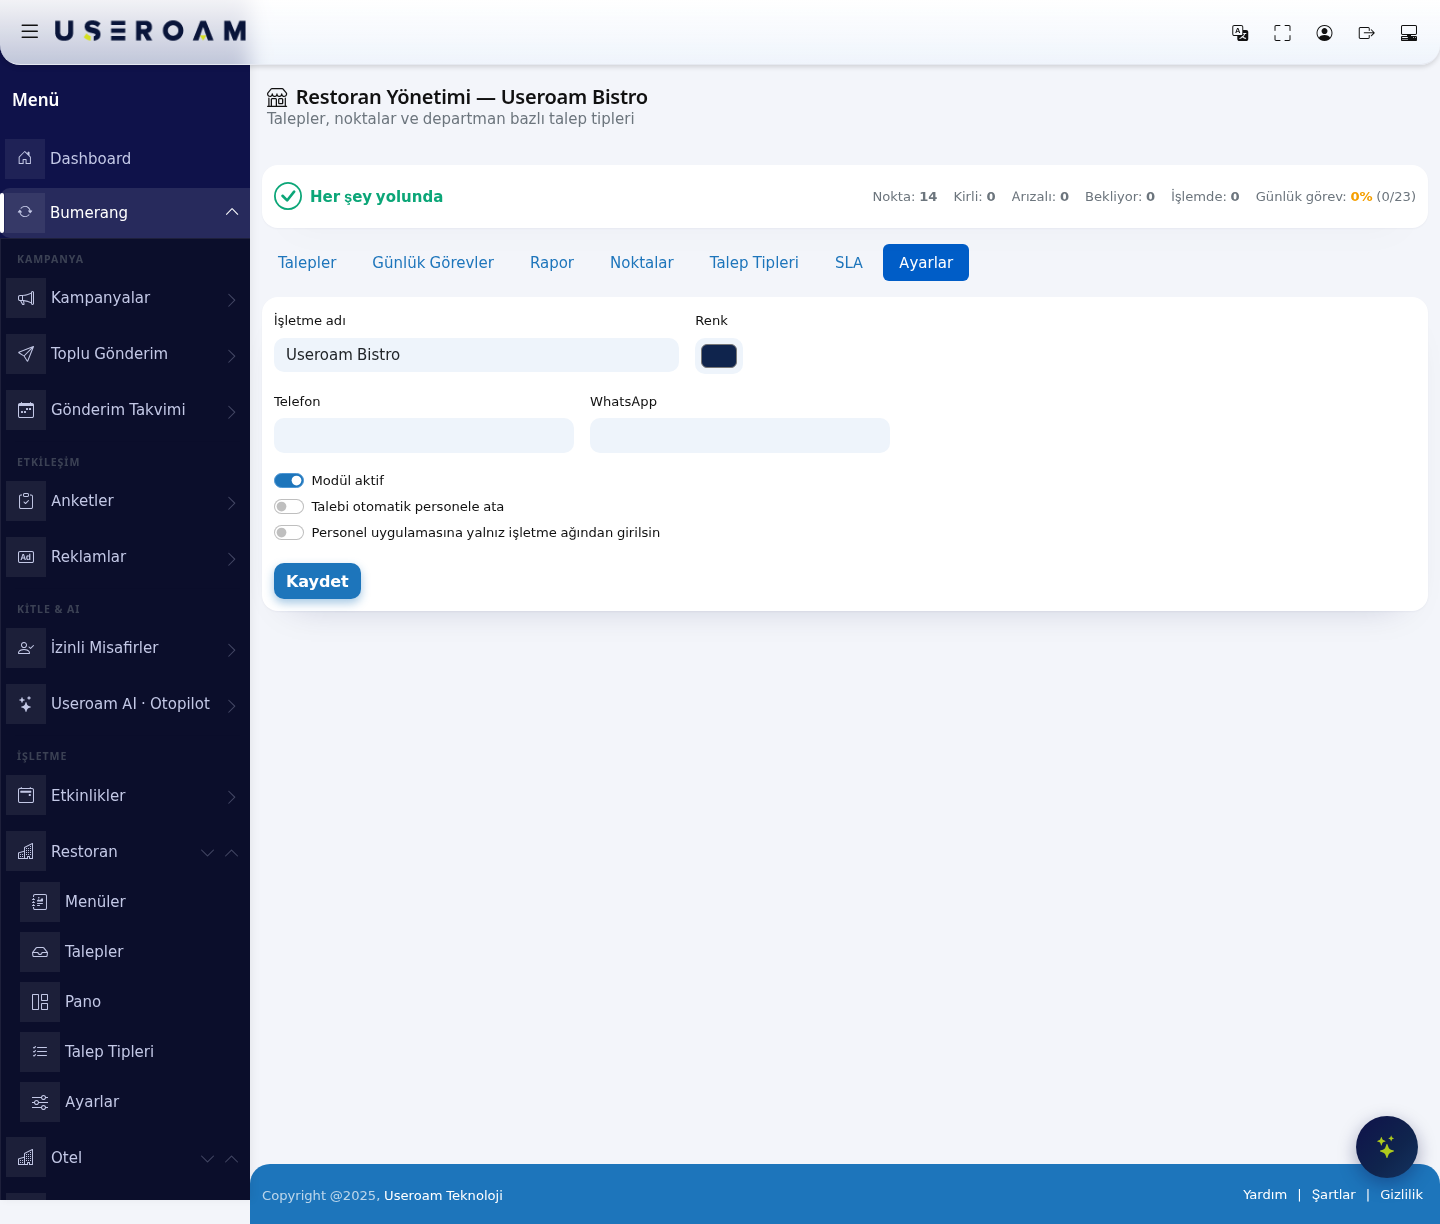The height and width of the screenshot is (1224, 1440).
Task: Open the Gizlilik footer link
Action: click(1401, 1195)
